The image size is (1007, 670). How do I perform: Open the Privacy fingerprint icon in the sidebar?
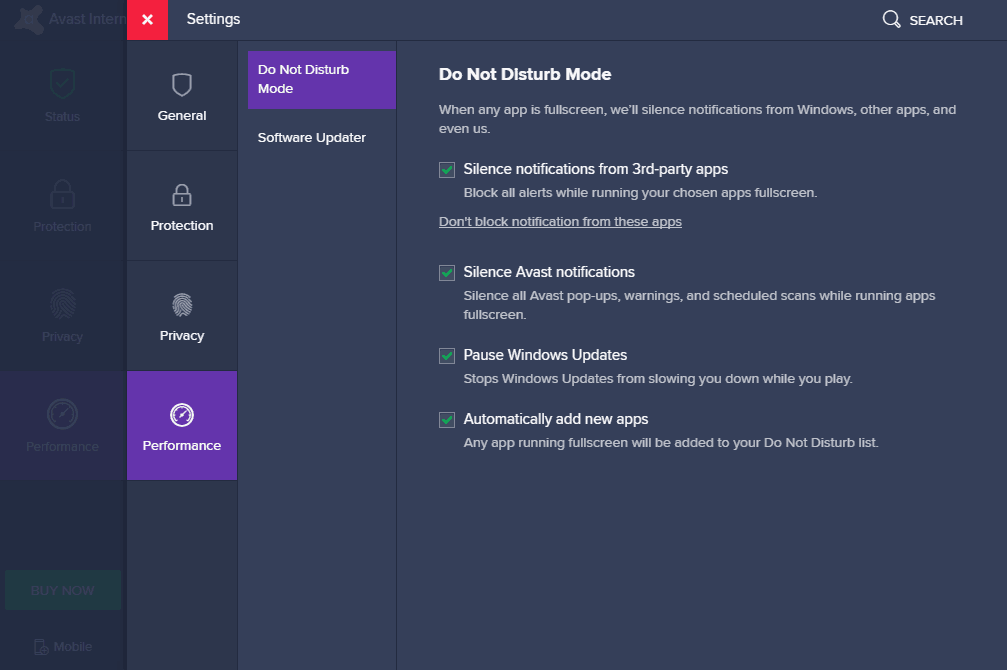pyautogui.click(x=62, y=305)
